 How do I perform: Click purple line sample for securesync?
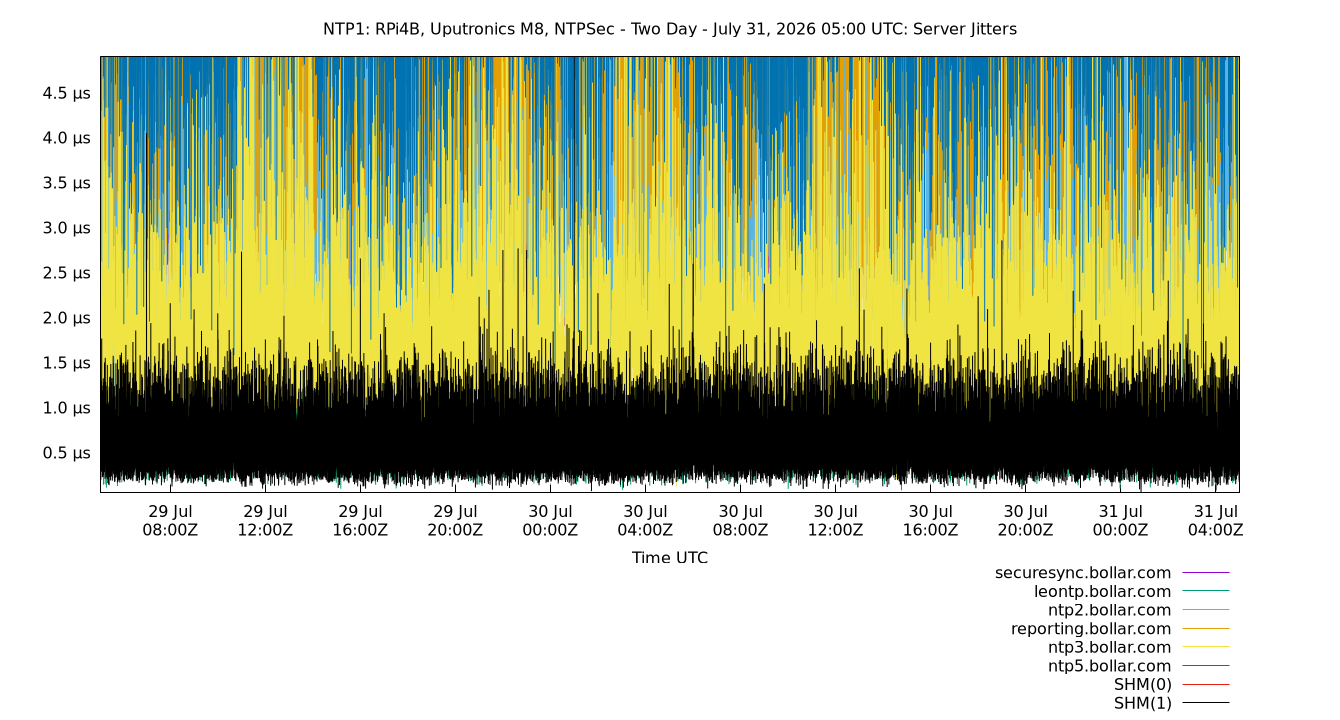point(1206,573)
